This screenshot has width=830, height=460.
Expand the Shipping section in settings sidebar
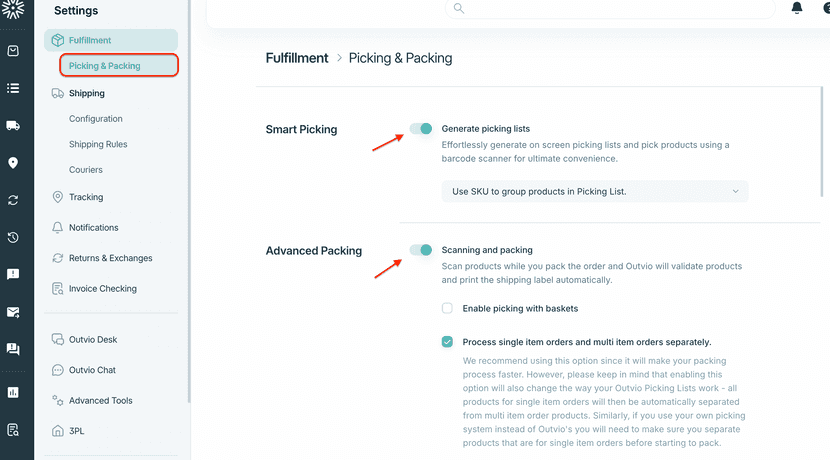click(87, 93)
